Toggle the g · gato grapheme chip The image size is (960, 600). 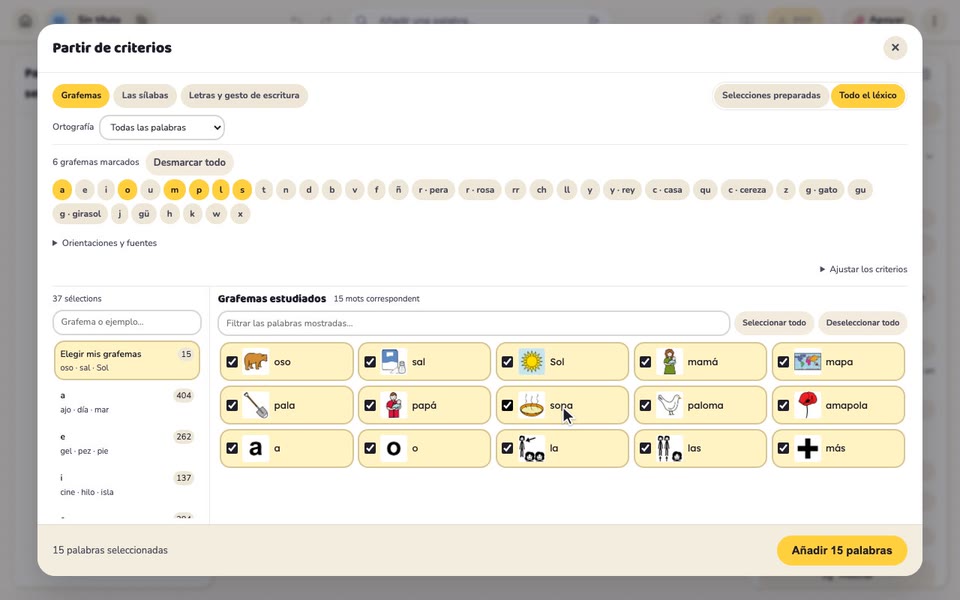click(x=821, y=190)
